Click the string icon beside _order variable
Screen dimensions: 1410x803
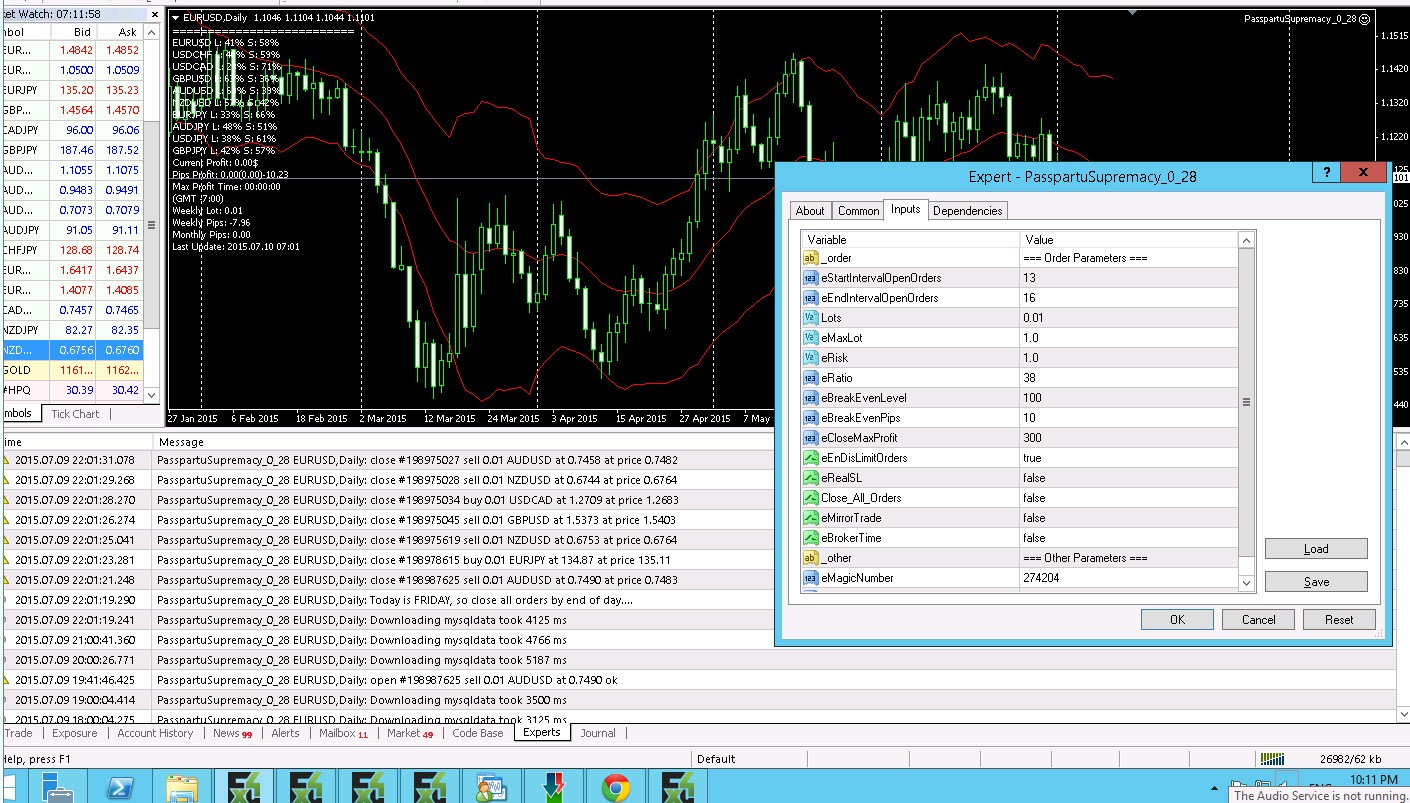tap(810, 258)
